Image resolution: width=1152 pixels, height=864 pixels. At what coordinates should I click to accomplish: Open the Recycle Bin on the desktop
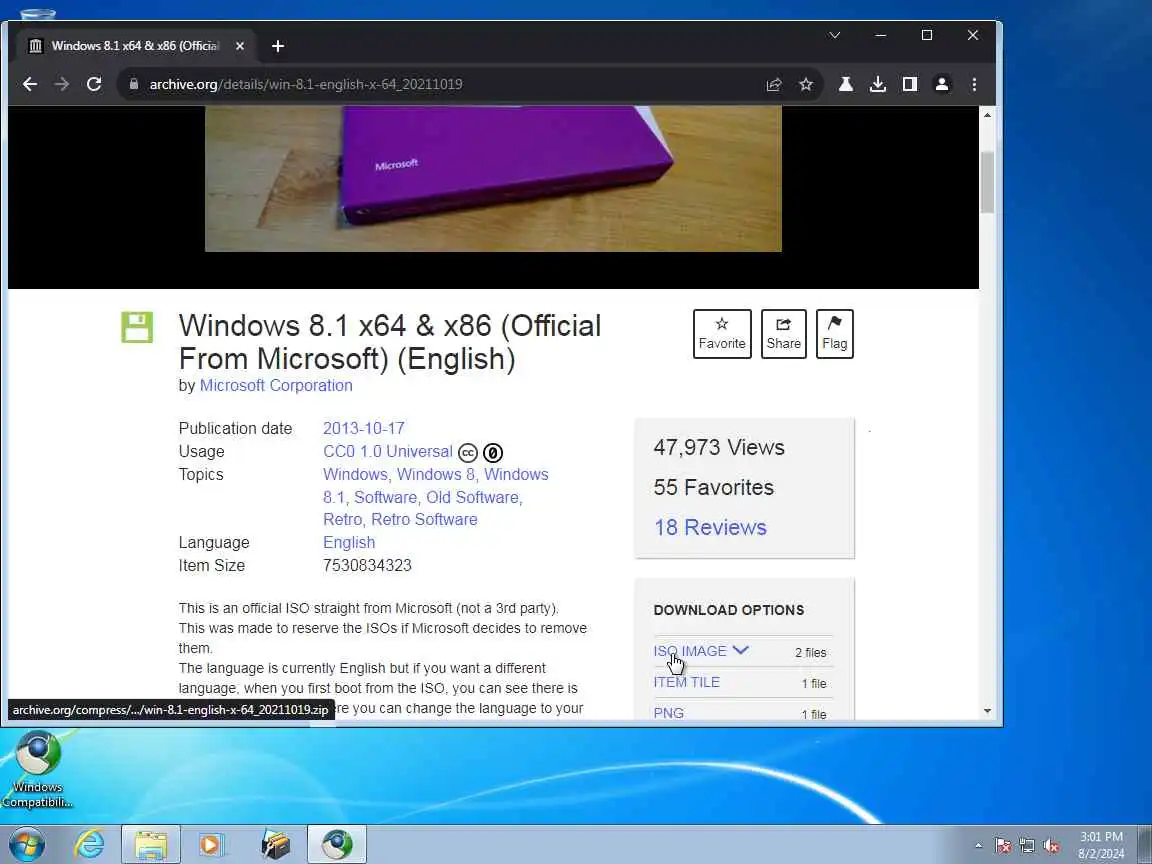37,13
